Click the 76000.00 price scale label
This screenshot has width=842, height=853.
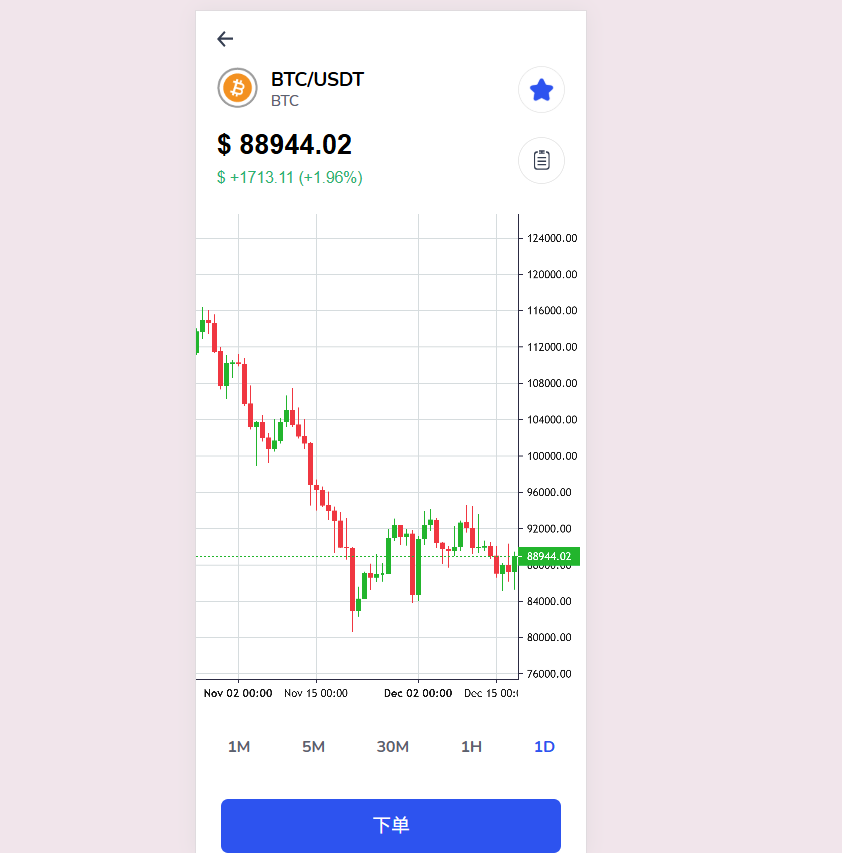[x=552, y=674]
